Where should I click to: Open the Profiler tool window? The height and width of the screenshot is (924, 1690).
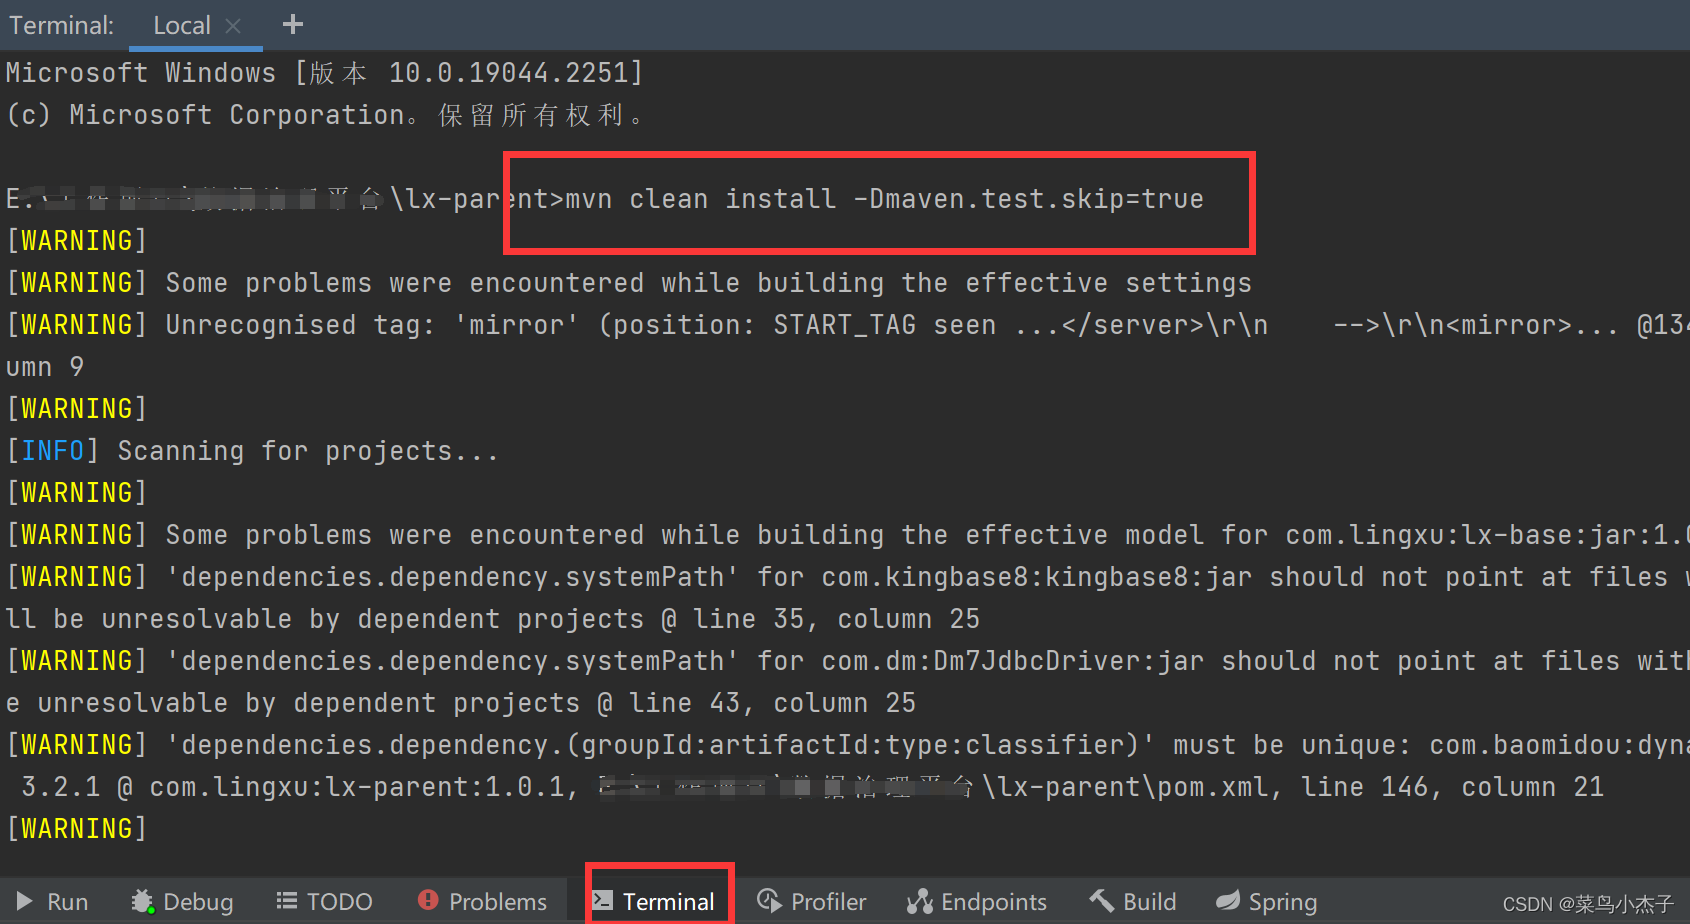click(x=811, y=902)
